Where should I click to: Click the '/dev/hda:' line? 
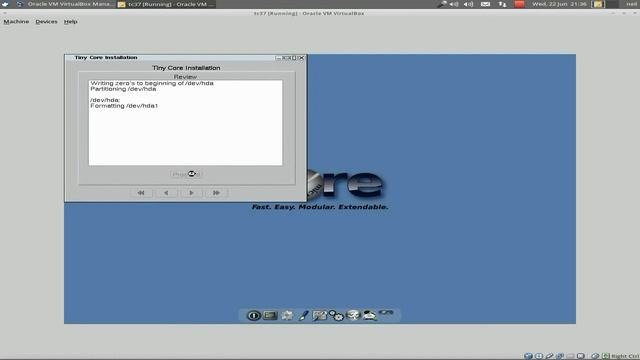click(x=105, y=100)
